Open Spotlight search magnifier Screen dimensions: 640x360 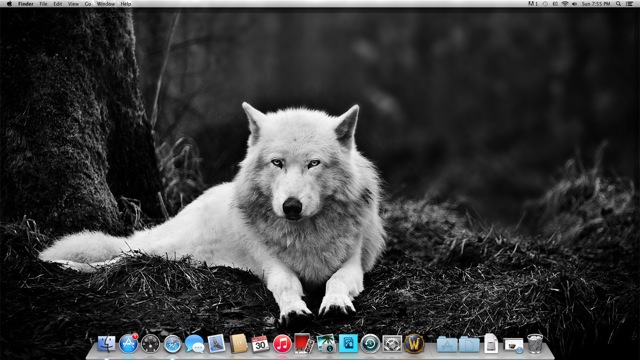click(x=618, y=4)
